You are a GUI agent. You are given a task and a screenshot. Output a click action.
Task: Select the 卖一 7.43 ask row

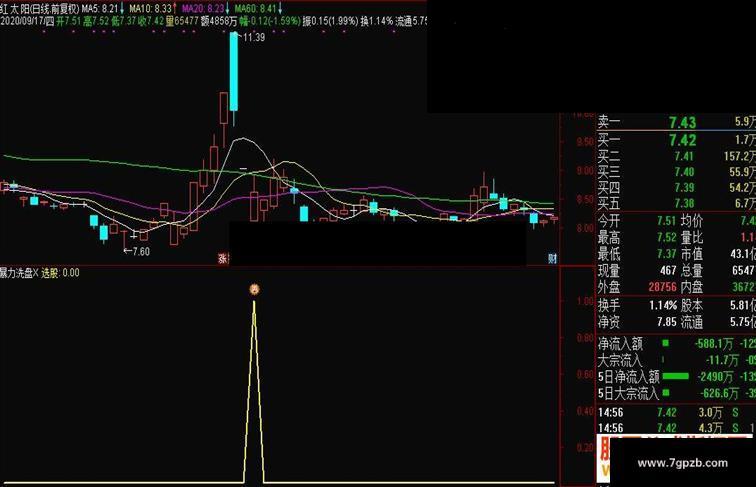click(676, 122)
